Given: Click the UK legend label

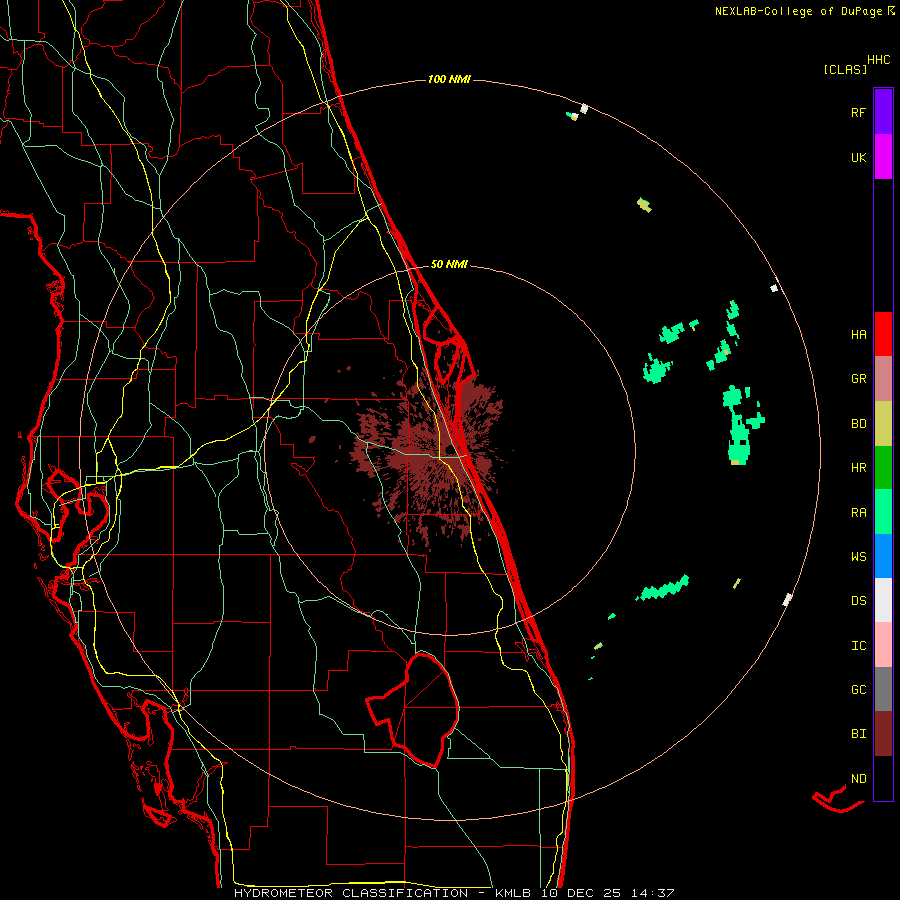Looking at the screenshot, I should tap(859, 157).
